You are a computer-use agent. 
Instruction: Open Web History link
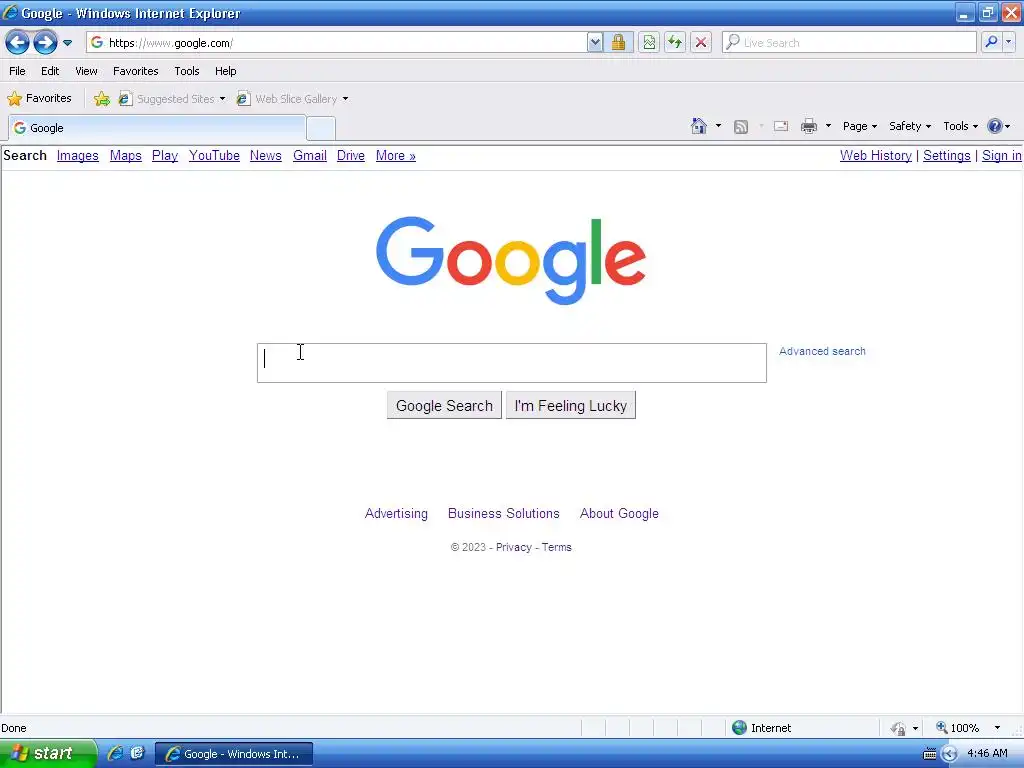[876, 155]
